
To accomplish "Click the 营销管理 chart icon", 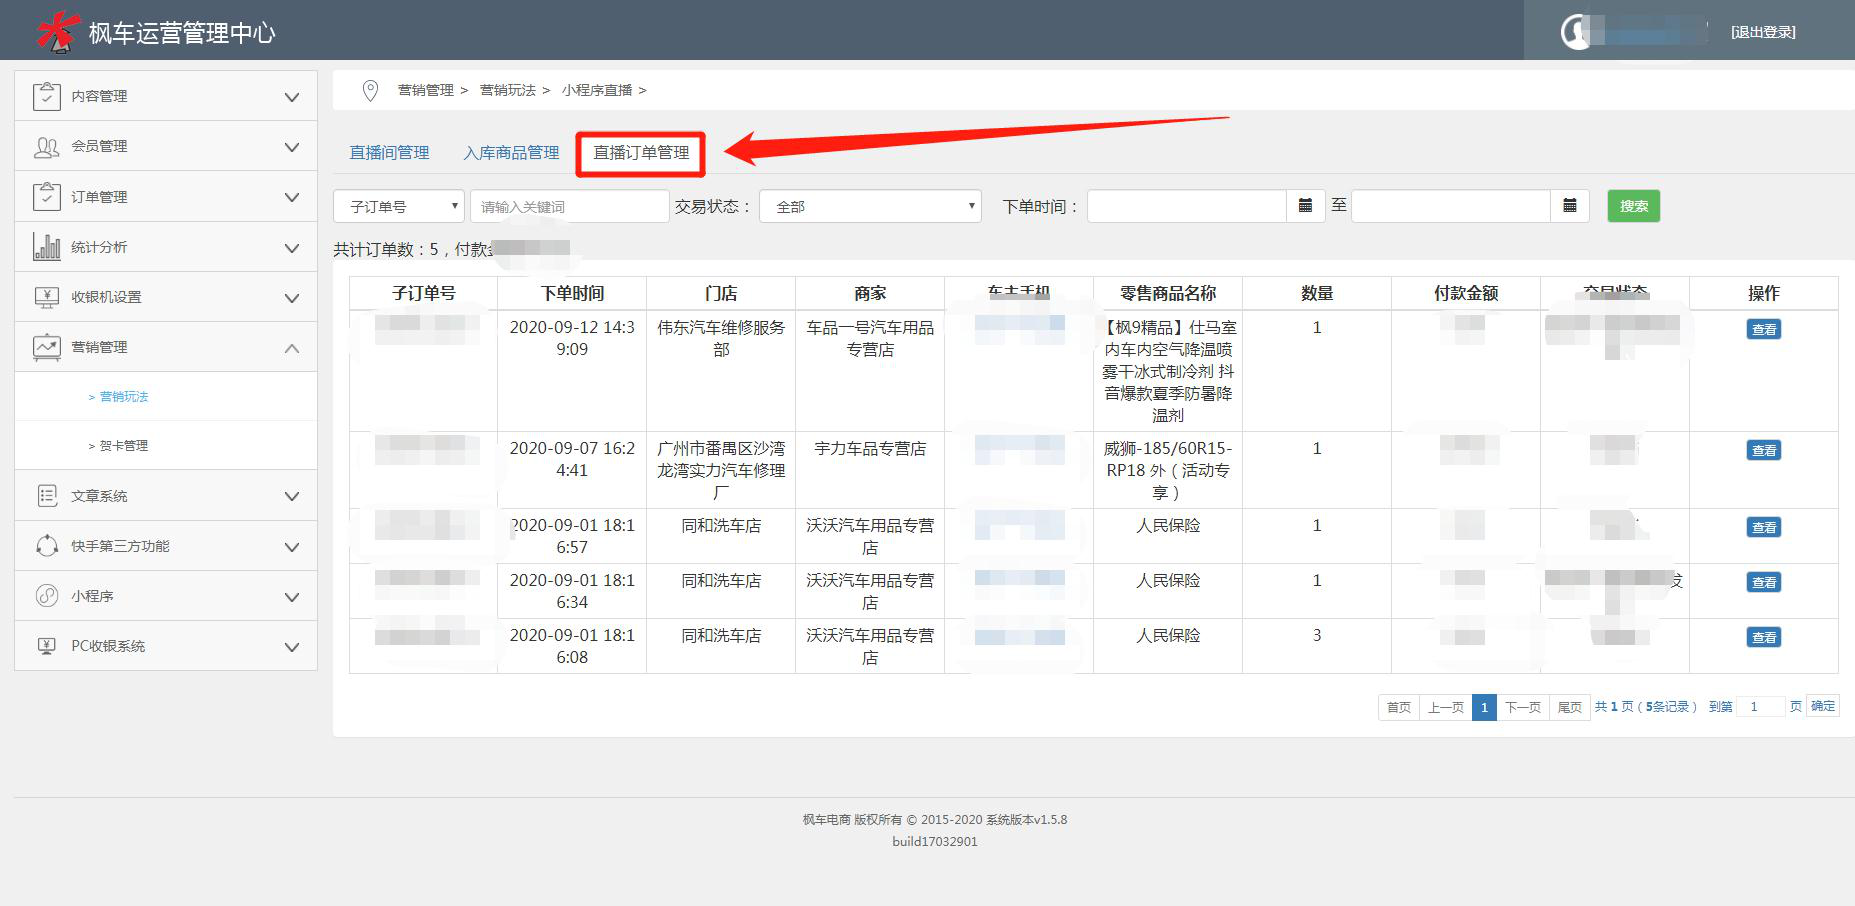I will (x=46, y=347).
